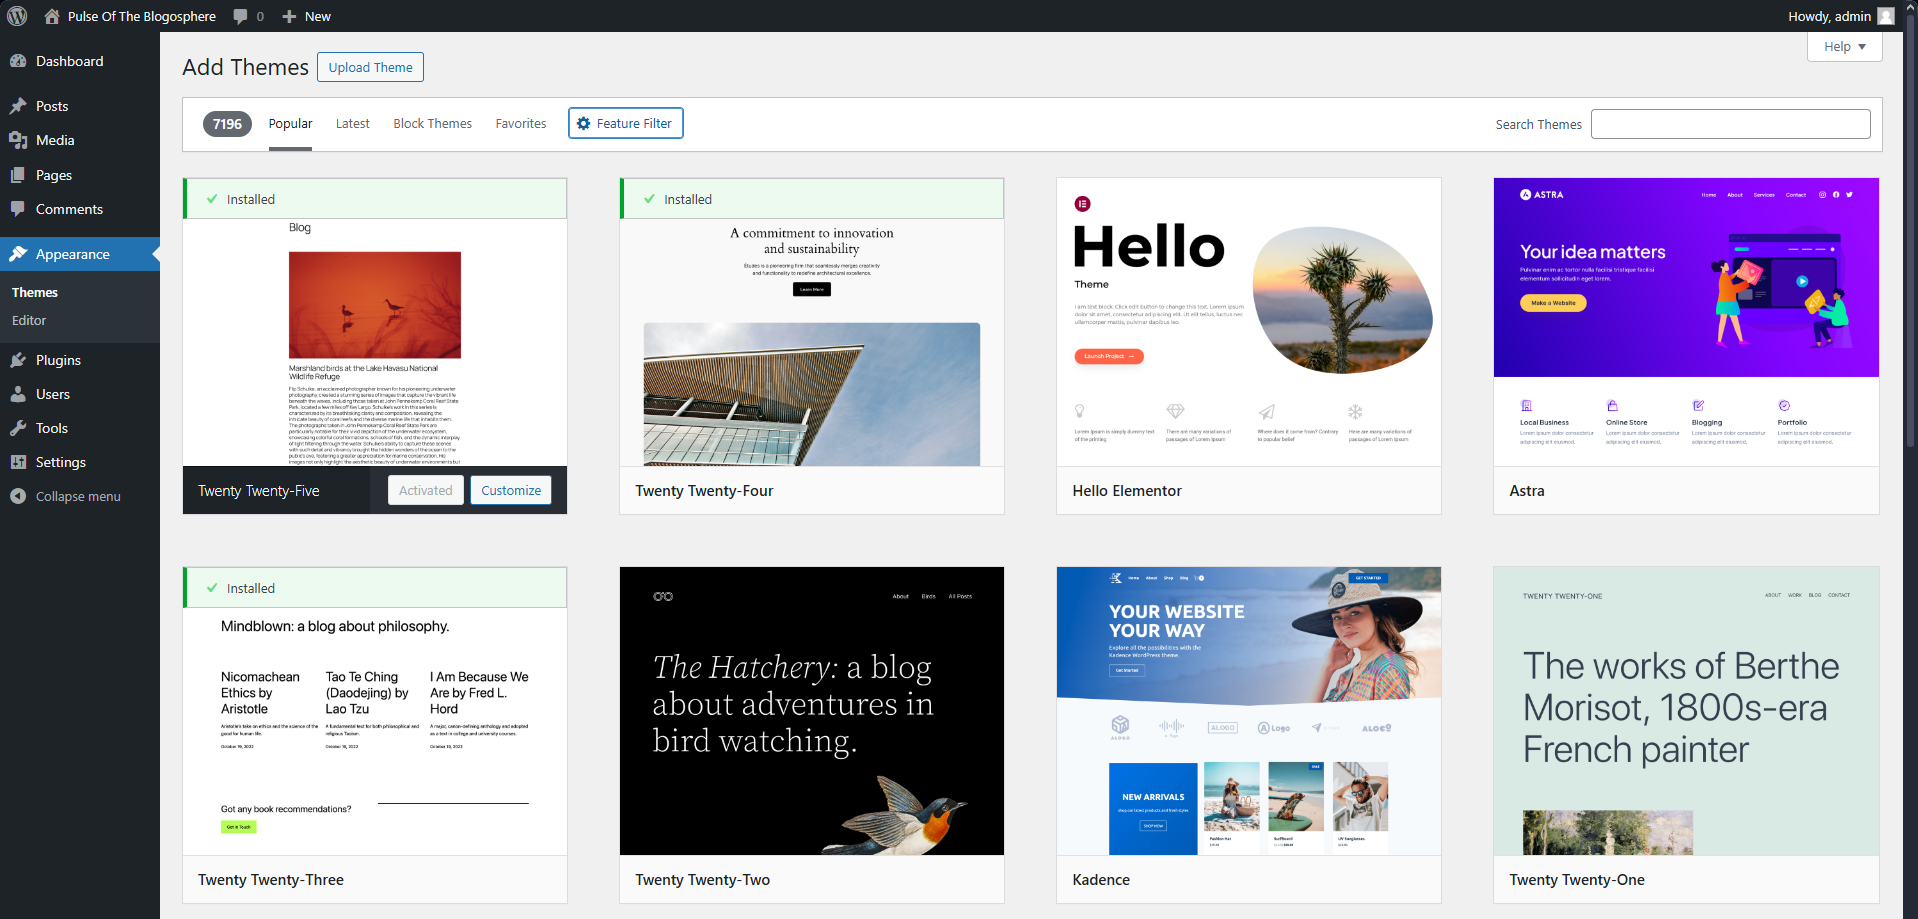Open the site home icon
This screenshot has width=1918, height=919.
pyautogui.click(x=52, y=16)
